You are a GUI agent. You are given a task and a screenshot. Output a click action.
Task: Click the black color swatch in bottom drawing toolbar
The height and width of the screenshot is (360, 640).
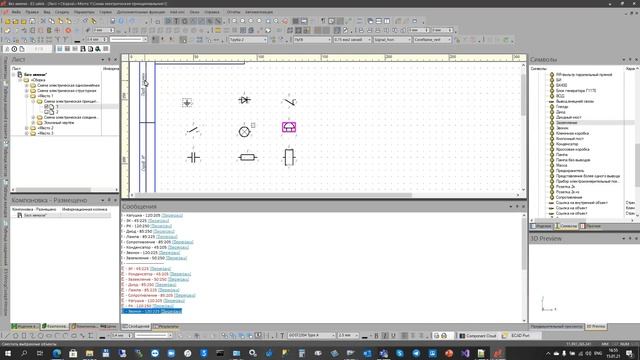[102, 336]
